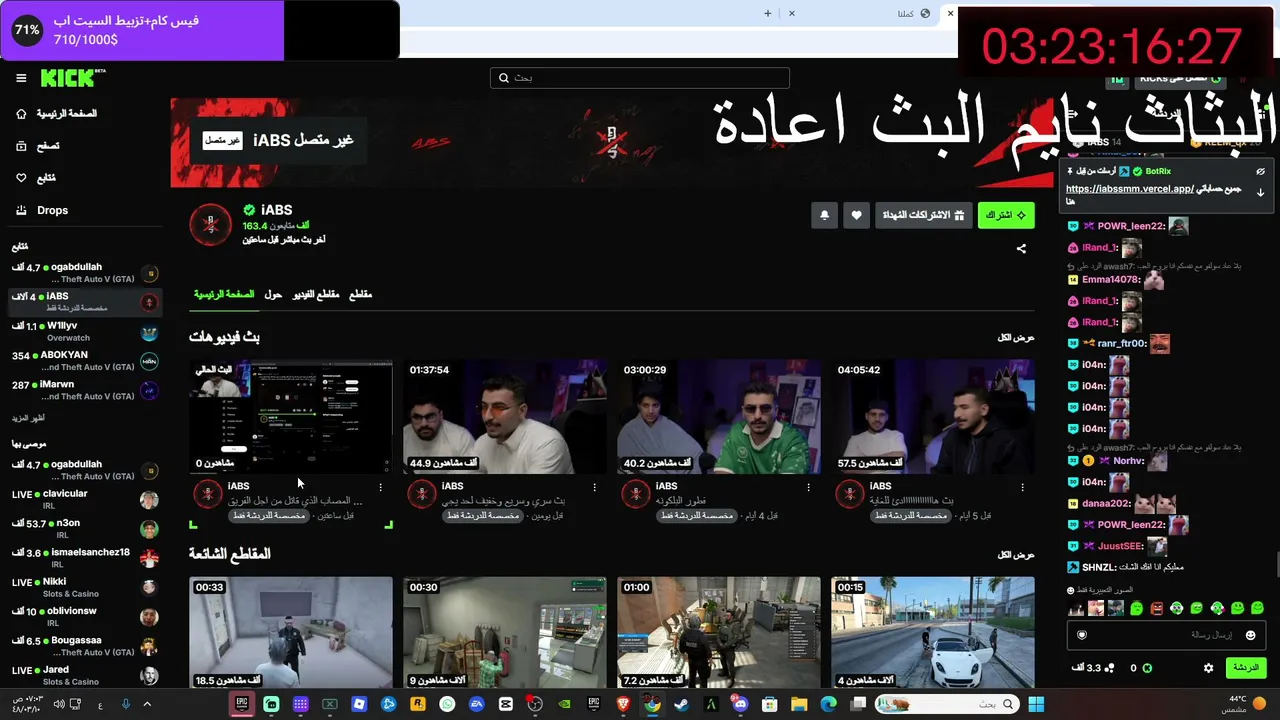Play the 00:33 trending clip
This screenshot has height=720, width=1280.
tap(291, 632)
